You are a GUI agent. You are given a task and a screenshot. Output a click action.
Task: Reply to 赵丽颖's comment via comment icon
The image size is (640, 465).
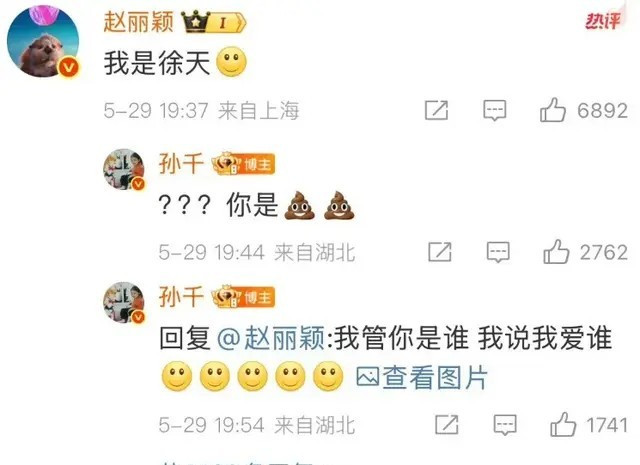pos(495,110)
